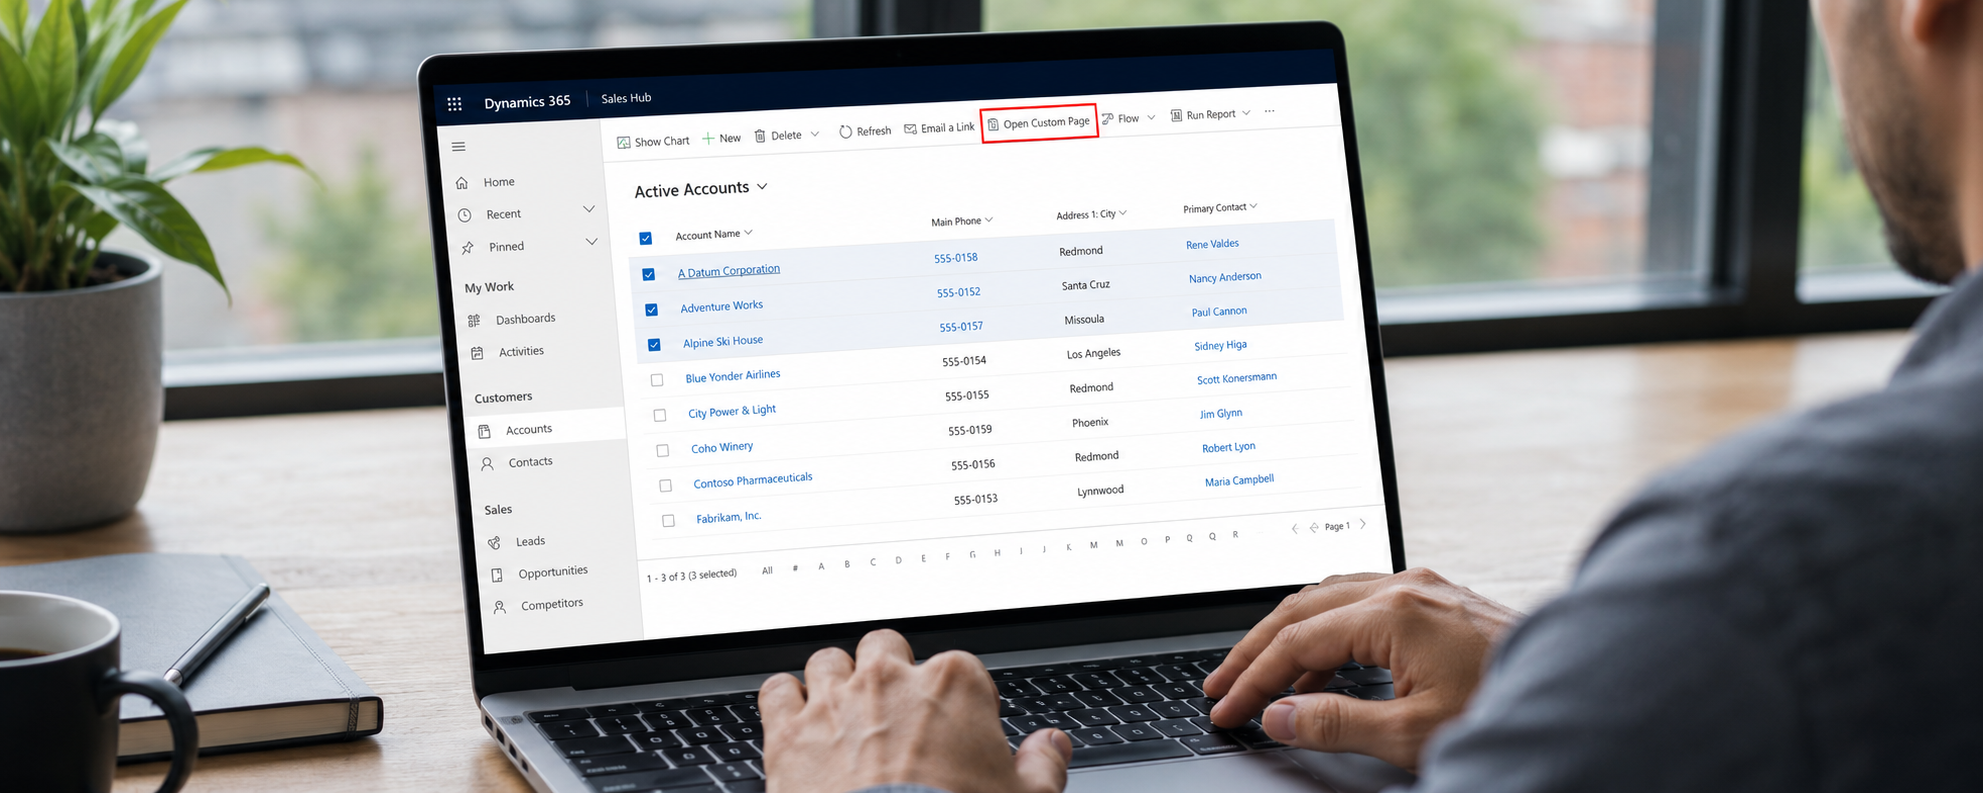Open Address 1: City column menu
The width and height of the screenshot is (1983, 793).
coord(1123,212)
